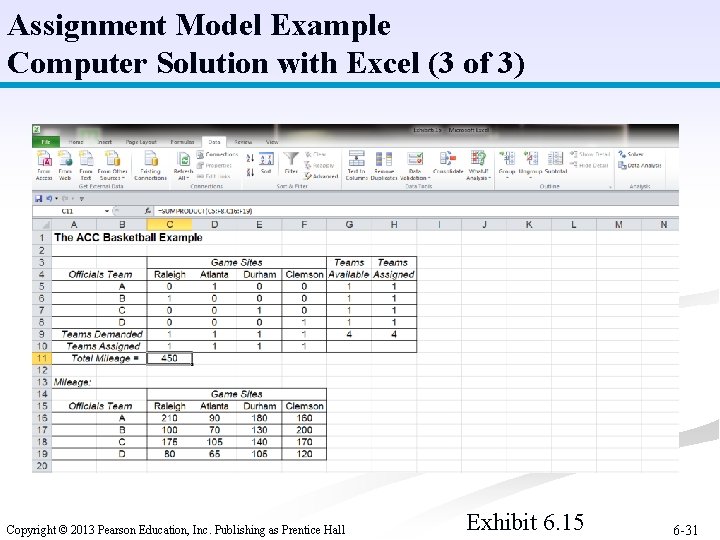Open Advanced filter options
The width and height of the screenshot is (720, 540).
(x=321, y=176)
